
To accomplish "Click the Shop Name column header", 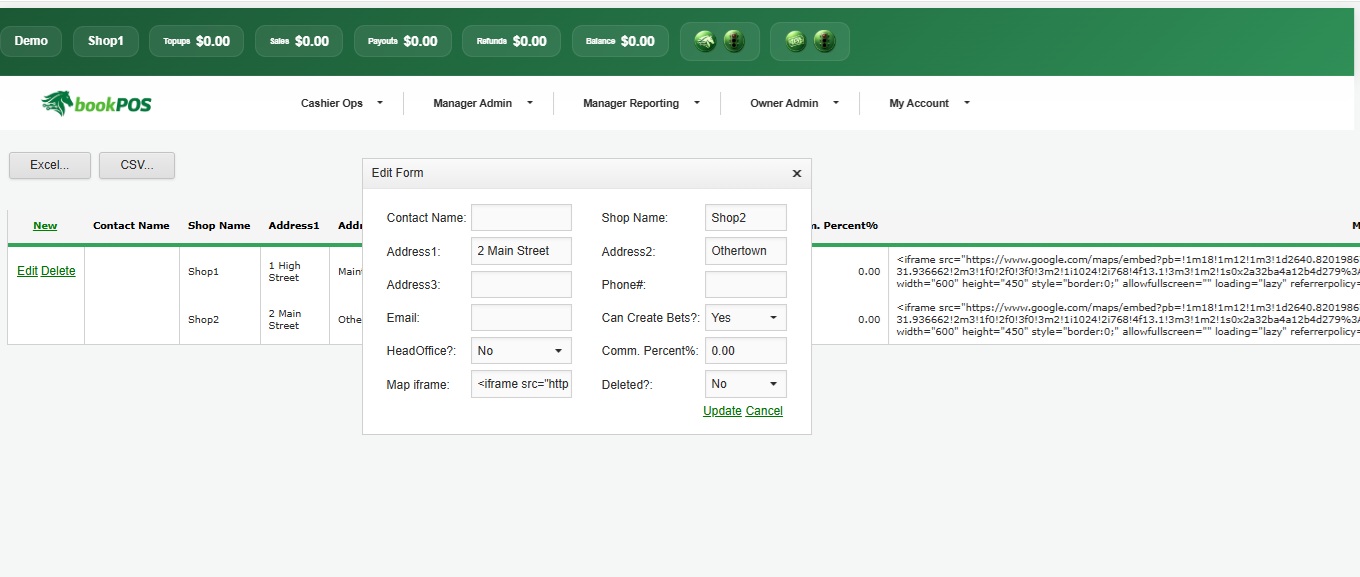I will (219, 226).
